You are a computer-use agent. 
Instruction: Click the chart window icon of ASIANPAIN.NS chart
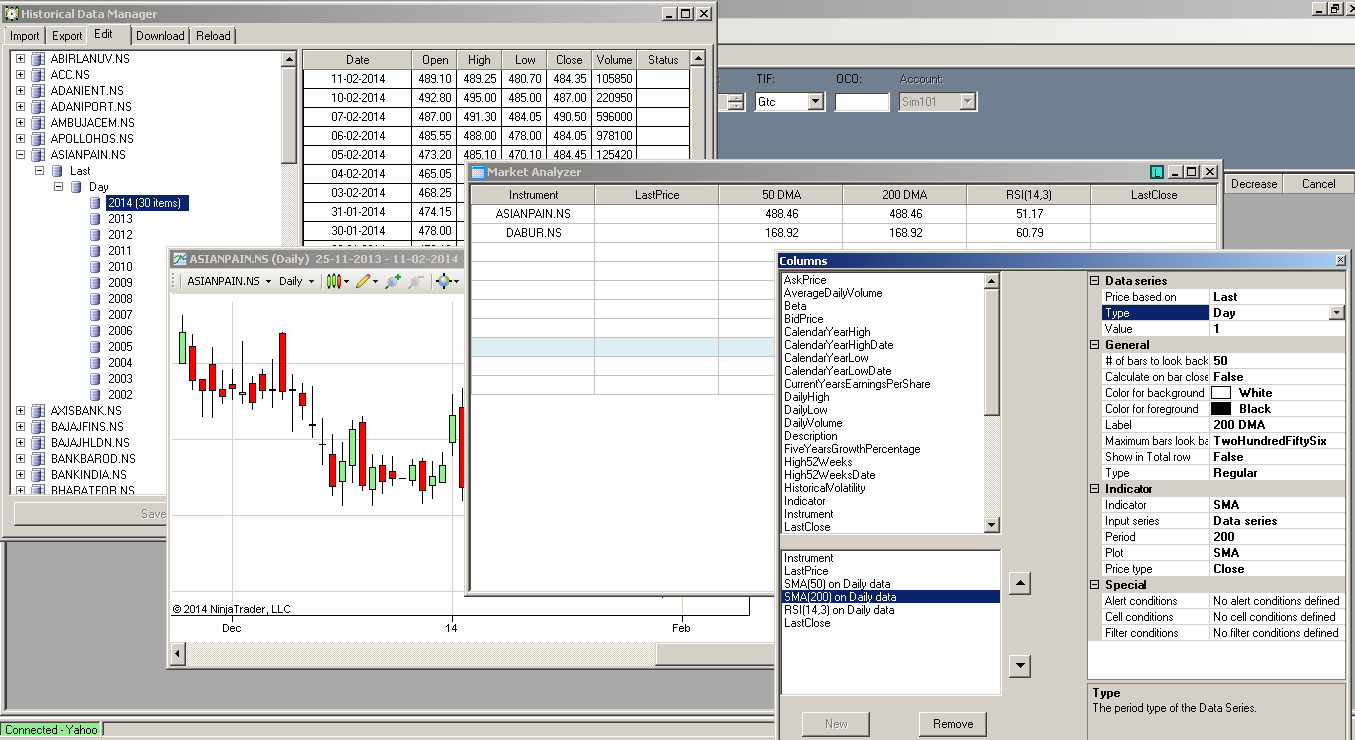point(180,258)
